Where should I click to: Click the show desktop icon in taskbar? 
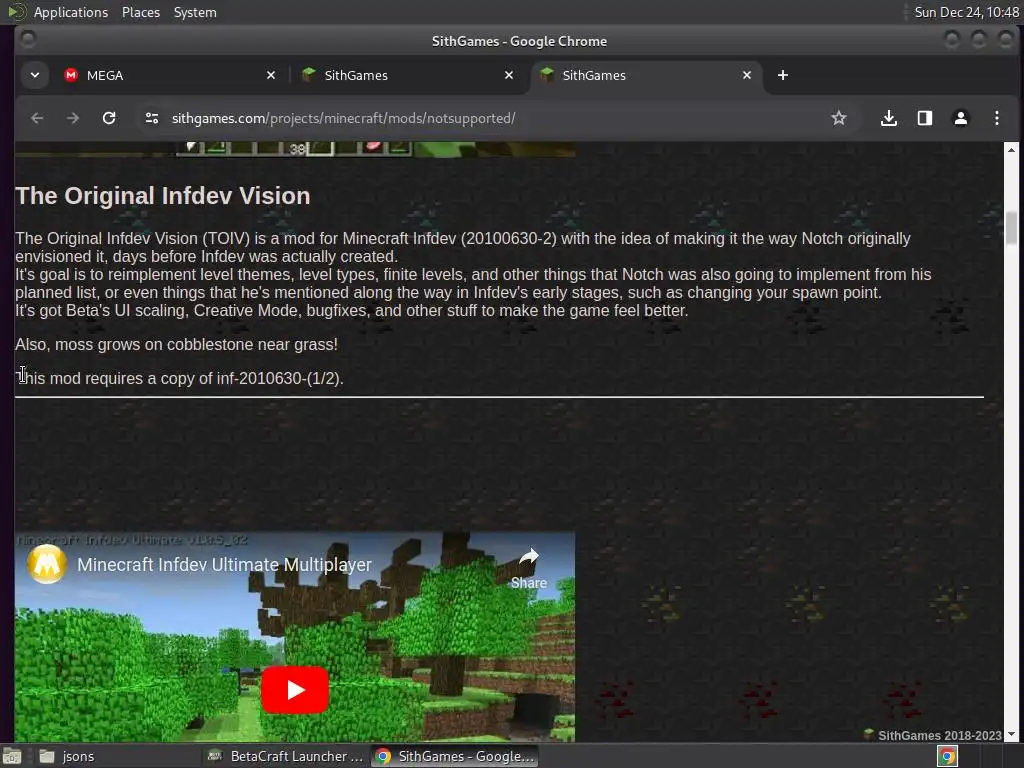12,756
